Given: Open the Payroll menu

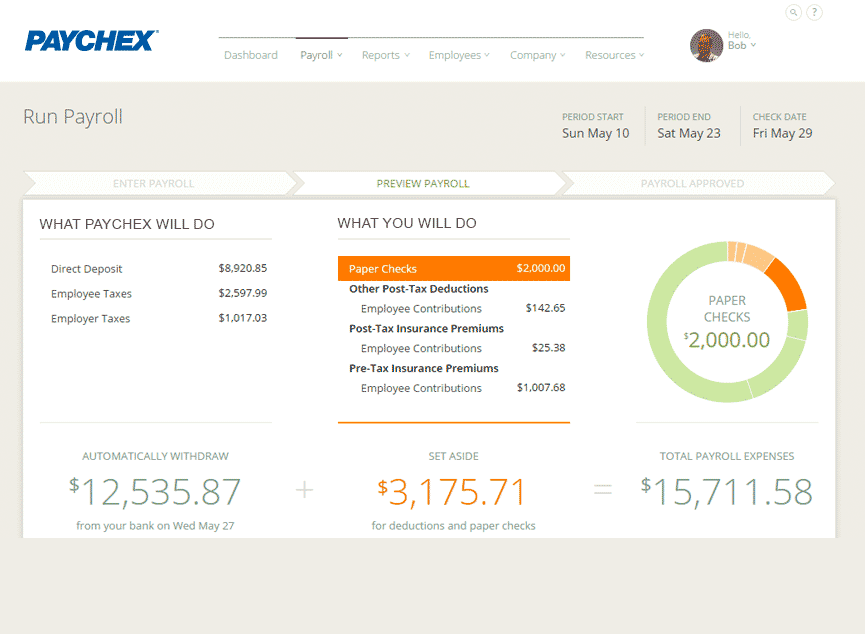Looking at the screenshot, I should (321, 55).
